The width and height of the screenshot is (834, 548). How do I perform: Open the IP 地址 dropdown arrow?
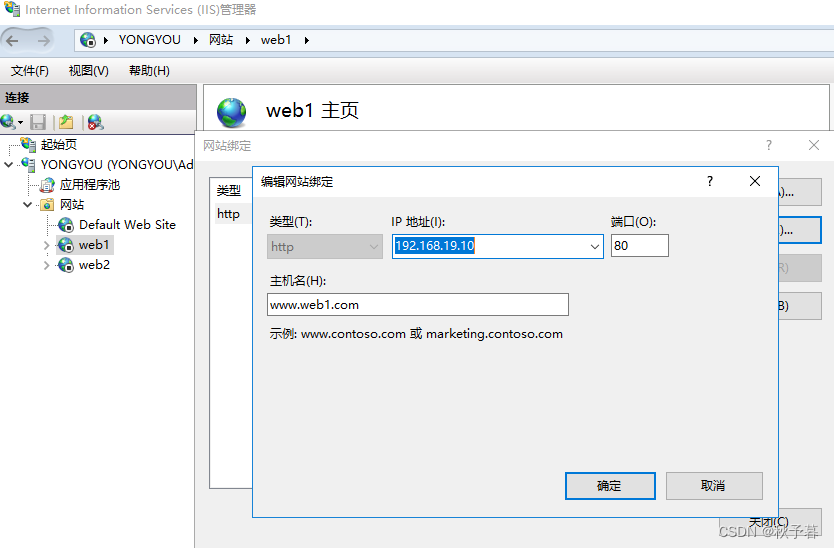[595, 246]
